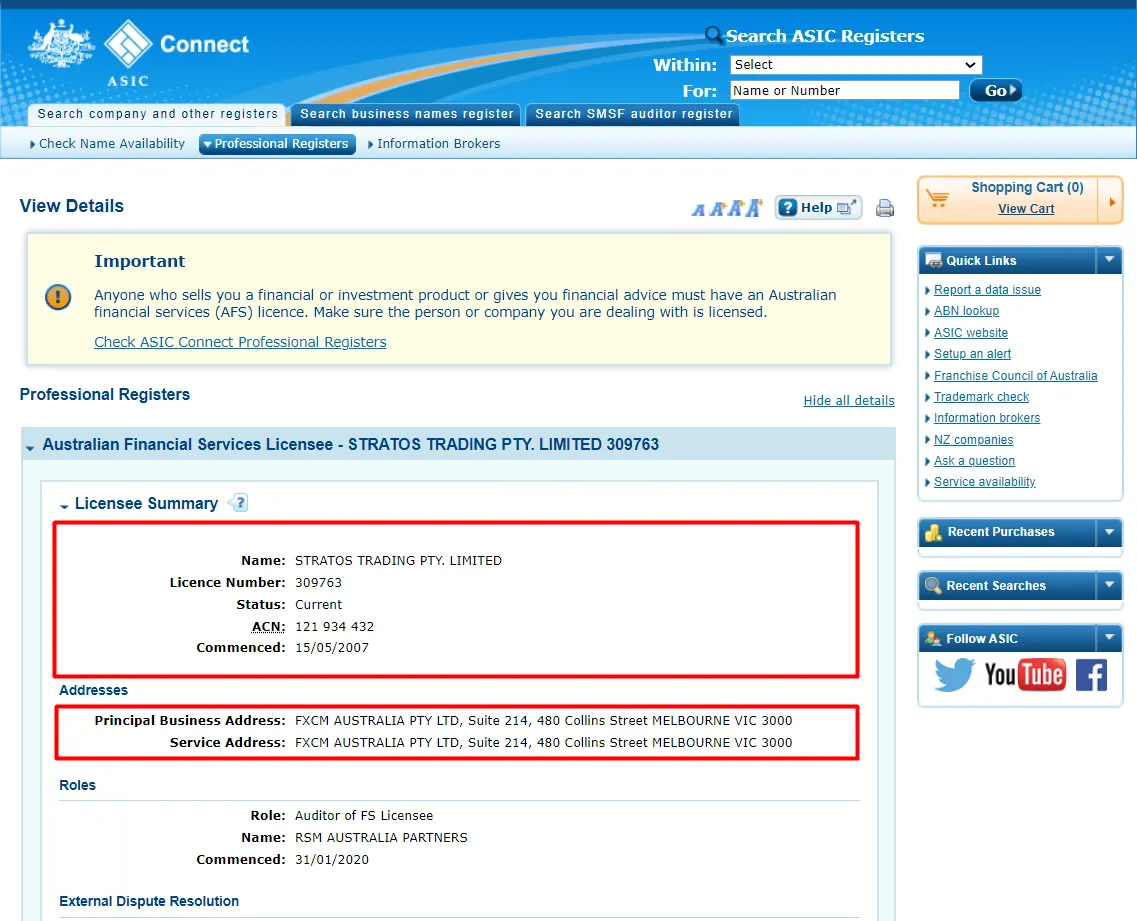The width and height of the screenshot is (1137, 921).
Task: Collapse the Licensee Summary section
Action: tap(64, 505)
